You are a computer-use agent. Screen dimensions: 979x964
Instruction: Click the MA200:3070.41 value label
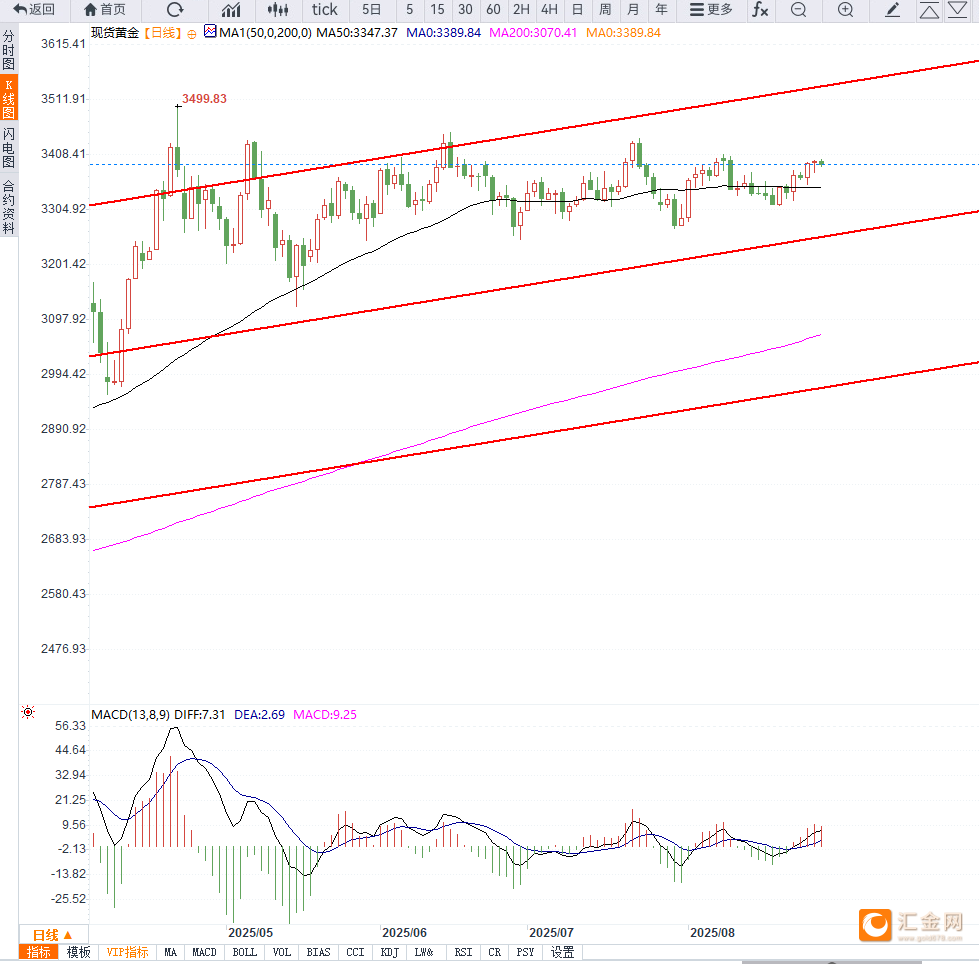(533, 32)
